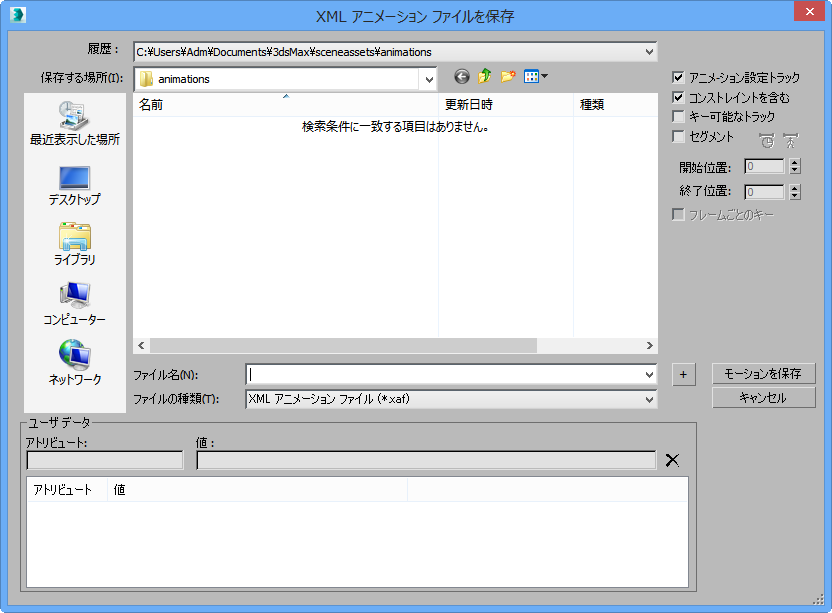832x613 pixels.
Task: Decrease 開始位置 value with down spinner
Action: tap(794, 170)
